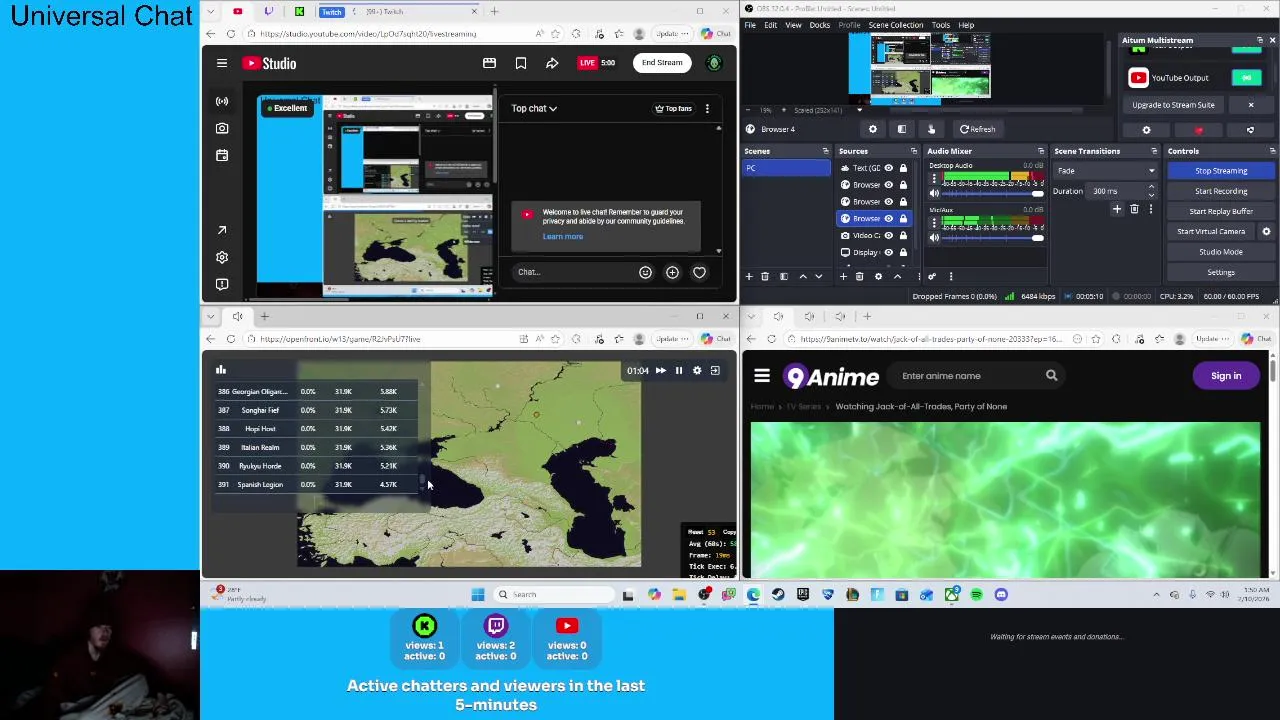Click End Stream button
This screenshot has width=1280, height=720.
[662, 63]
